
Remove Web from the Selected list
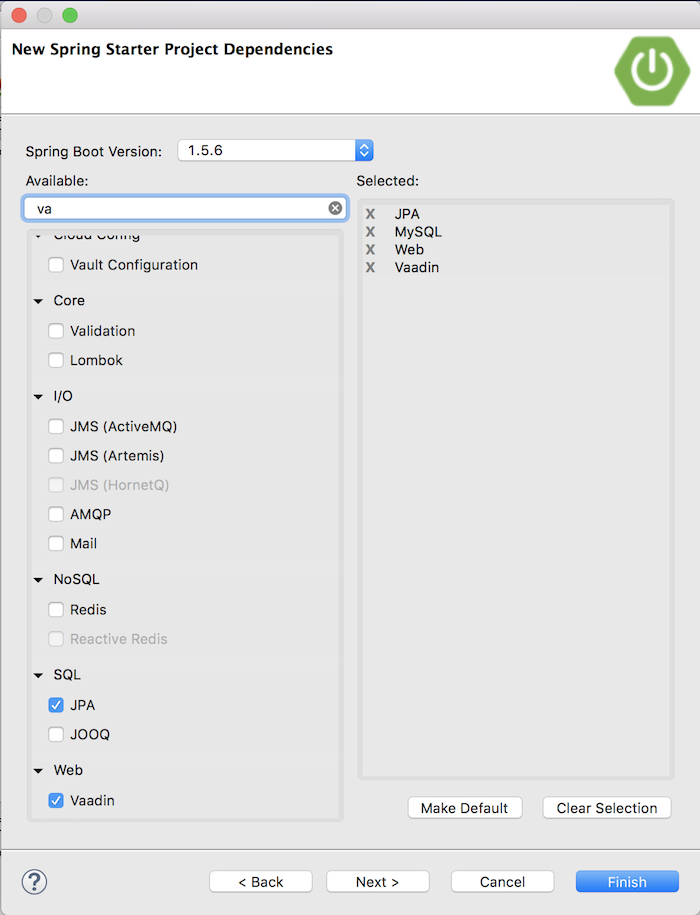pos(370,250)
